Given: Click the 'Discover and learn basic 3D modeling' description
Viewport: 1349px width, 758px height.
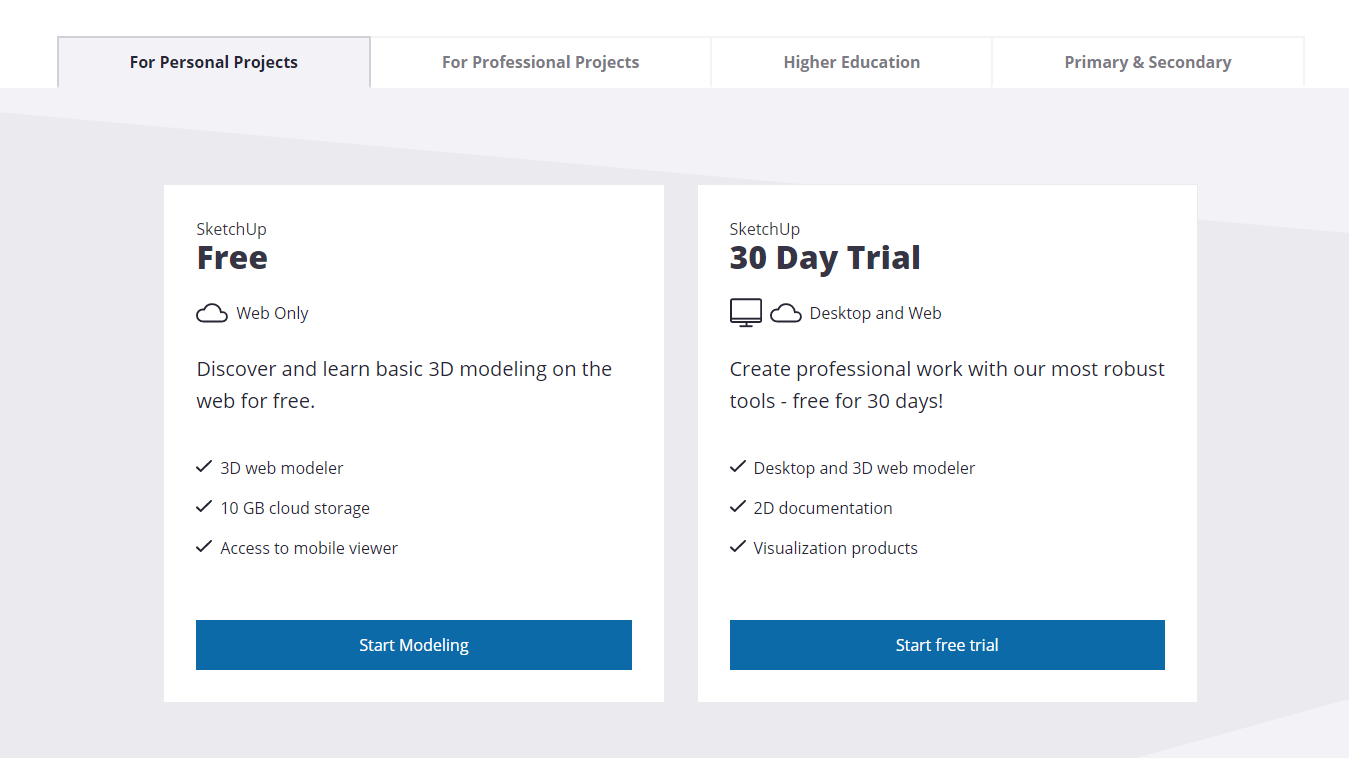Looking at the screenshot, I should pyautogui.click(x=404, y=385).
